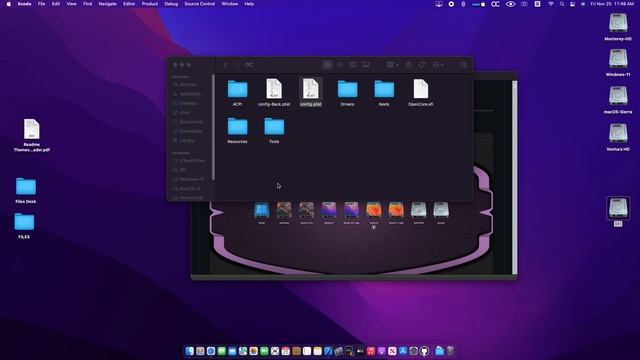Open the Product menu
This screenshot has width=640, height=360.
(150, 4)
